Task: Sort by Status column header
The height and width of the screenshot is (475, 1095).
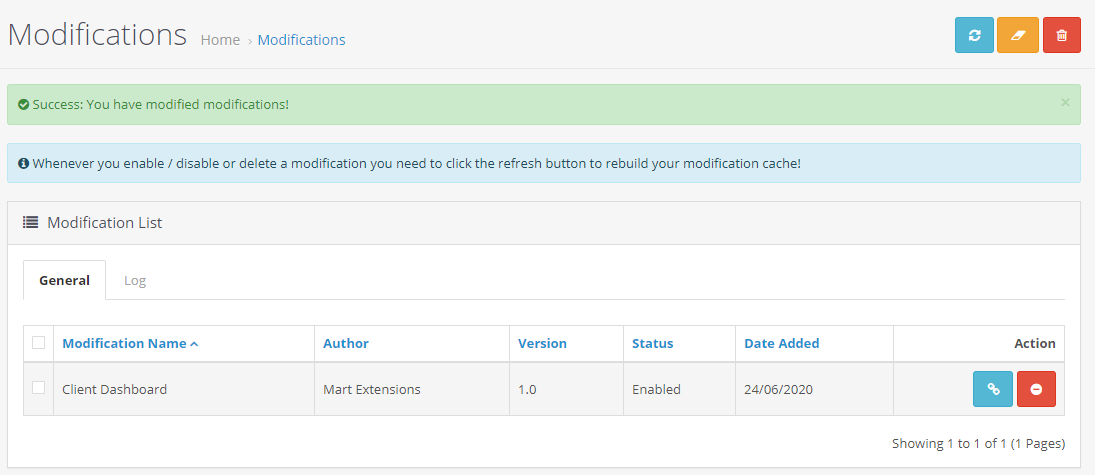Action: 652,343
